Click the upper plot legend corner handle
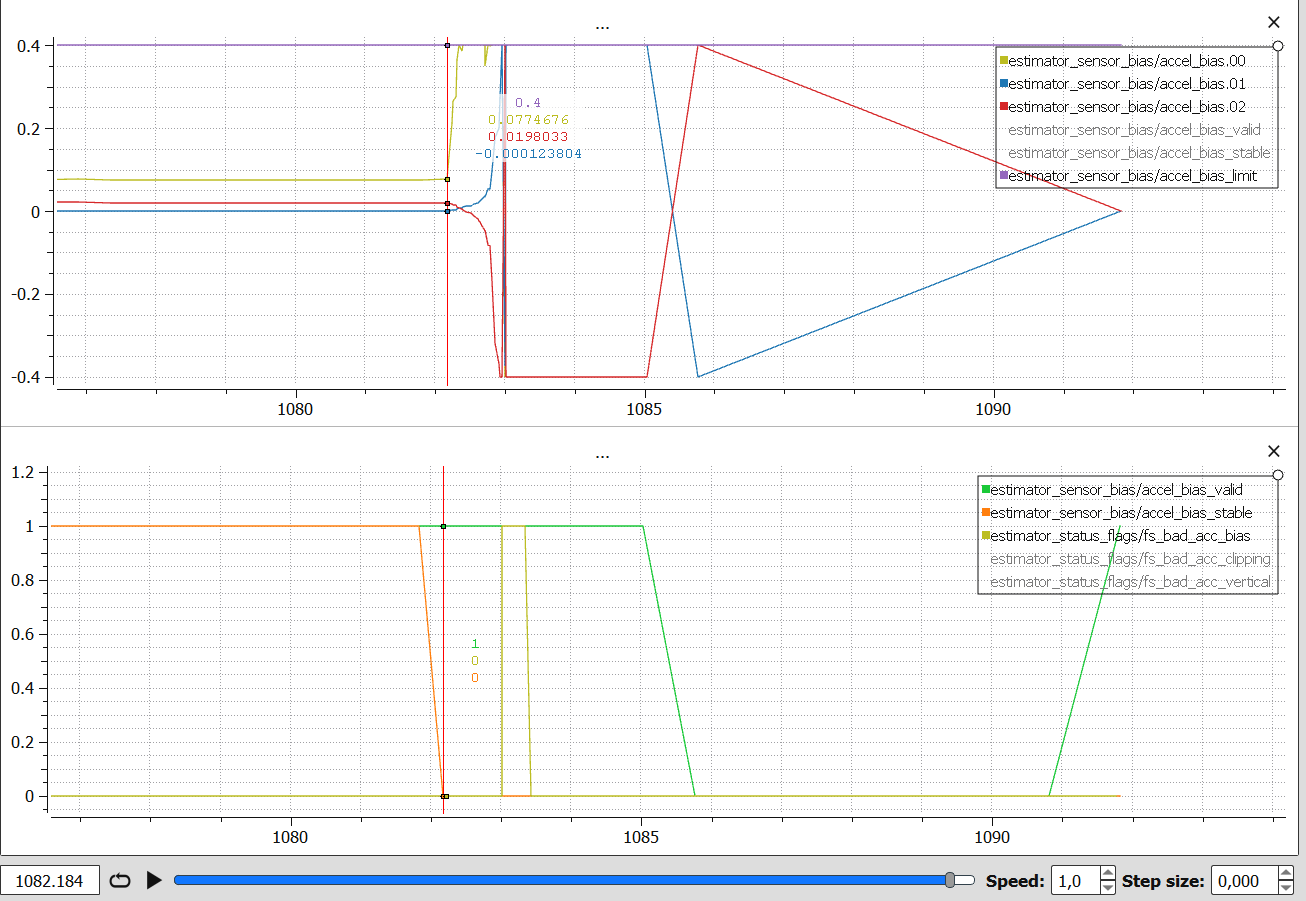Screen dimensions: 1306x901 click(1278, 45)
